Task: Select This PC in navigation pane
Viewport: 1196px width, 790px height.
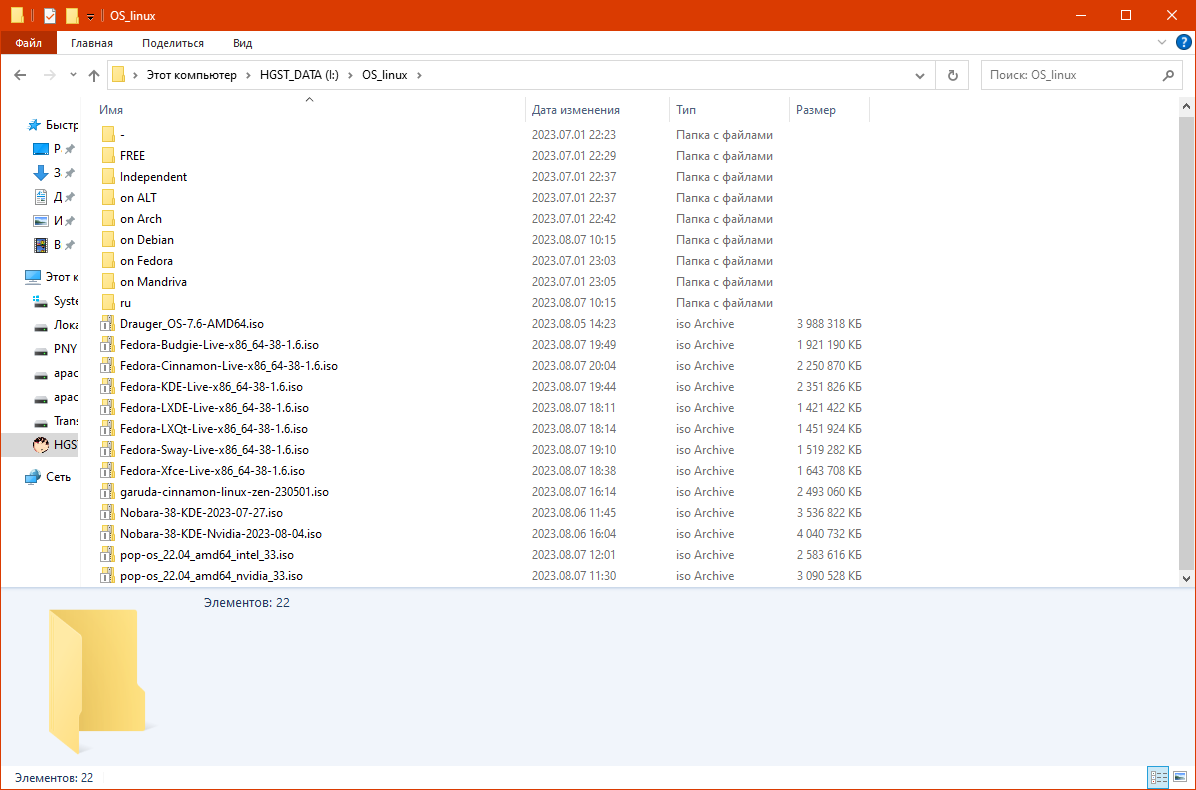Action: (x=51, y=277)
